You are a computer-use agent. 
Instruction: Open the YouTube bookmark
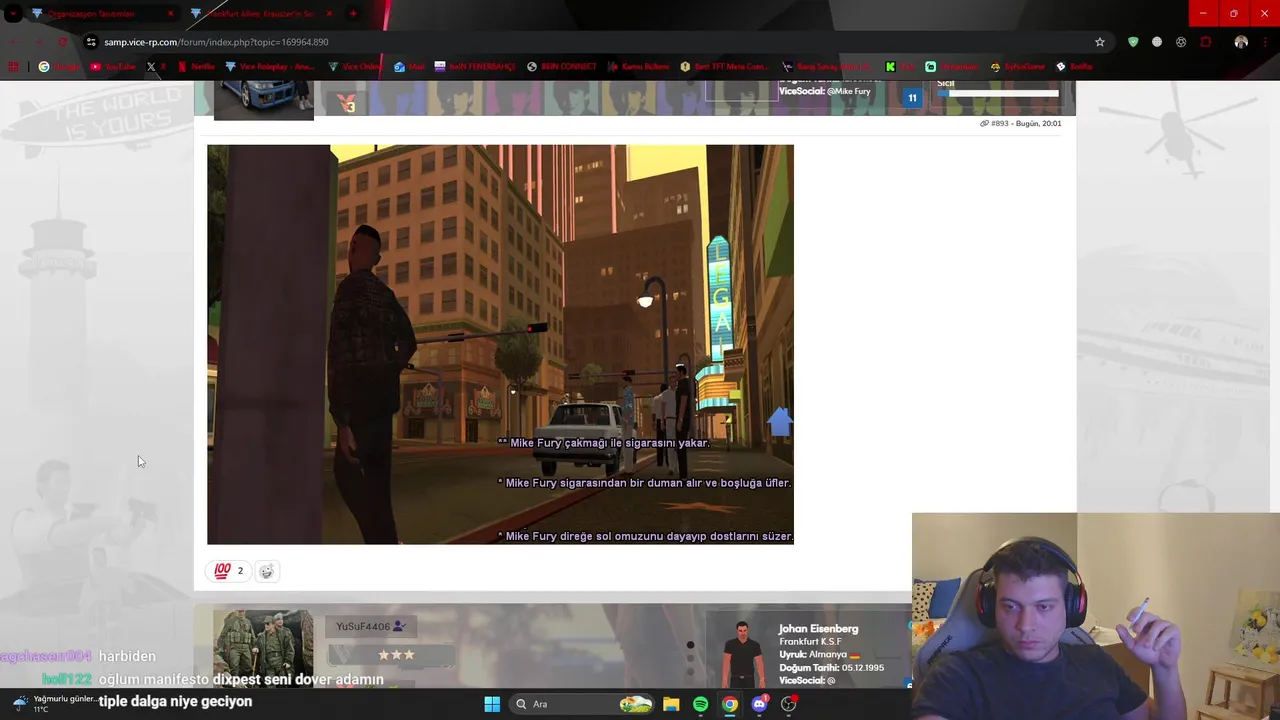point(113,67)
